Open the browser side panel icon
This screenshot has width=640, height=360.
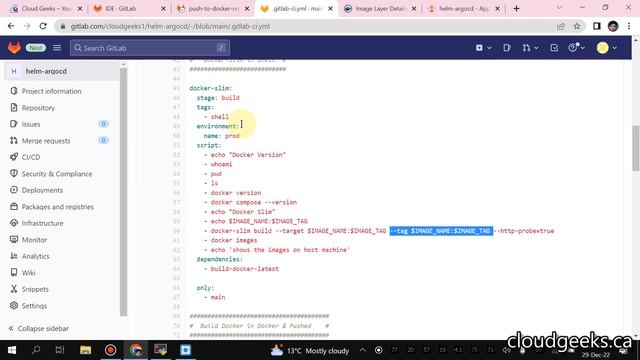[597, 26]
